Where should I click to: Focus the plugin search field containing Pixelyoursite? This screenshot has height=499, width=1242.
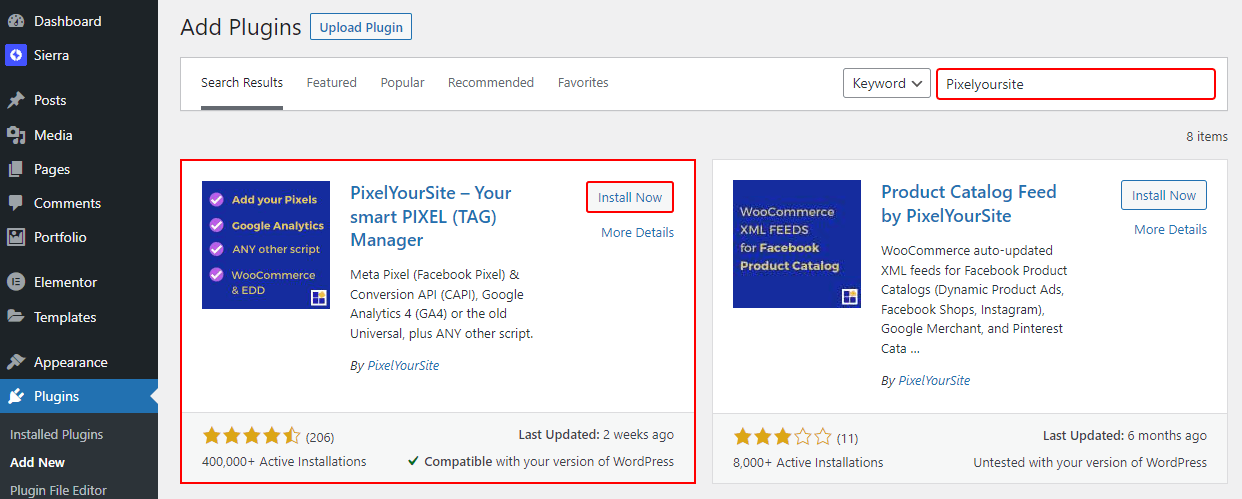[x=1076, y=84]
